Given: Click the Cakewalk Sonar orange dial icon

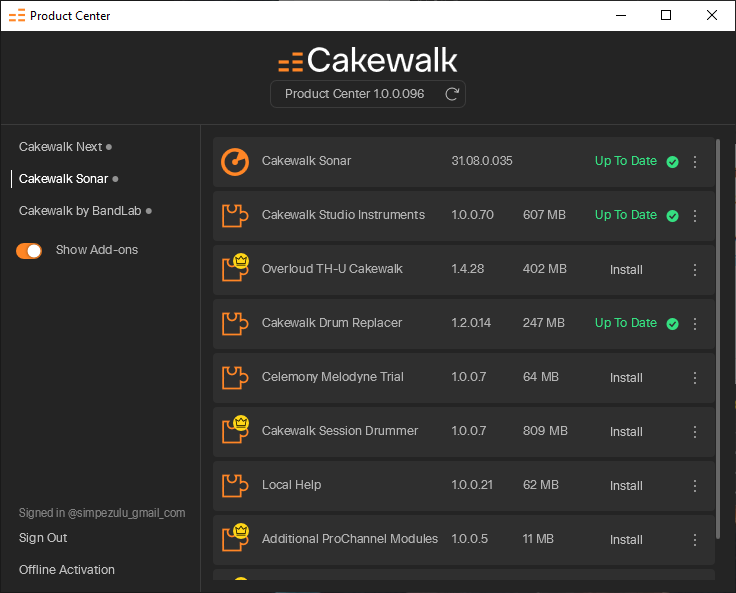Looking at the screenshot, I should click(235, 162).
